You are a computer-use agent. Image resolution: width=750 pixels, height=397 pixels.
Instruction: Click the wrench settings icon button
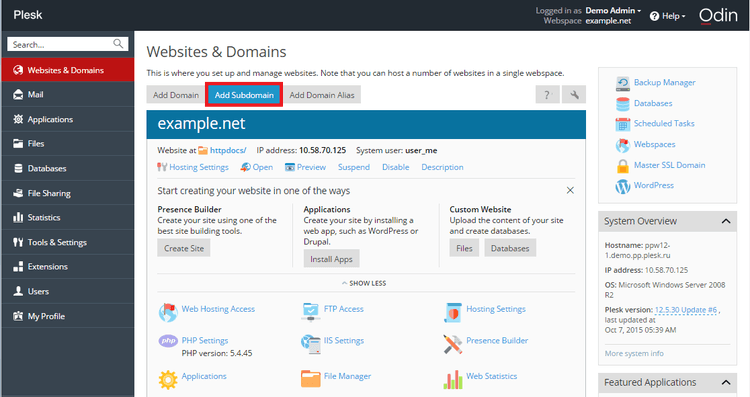[574, 95]
